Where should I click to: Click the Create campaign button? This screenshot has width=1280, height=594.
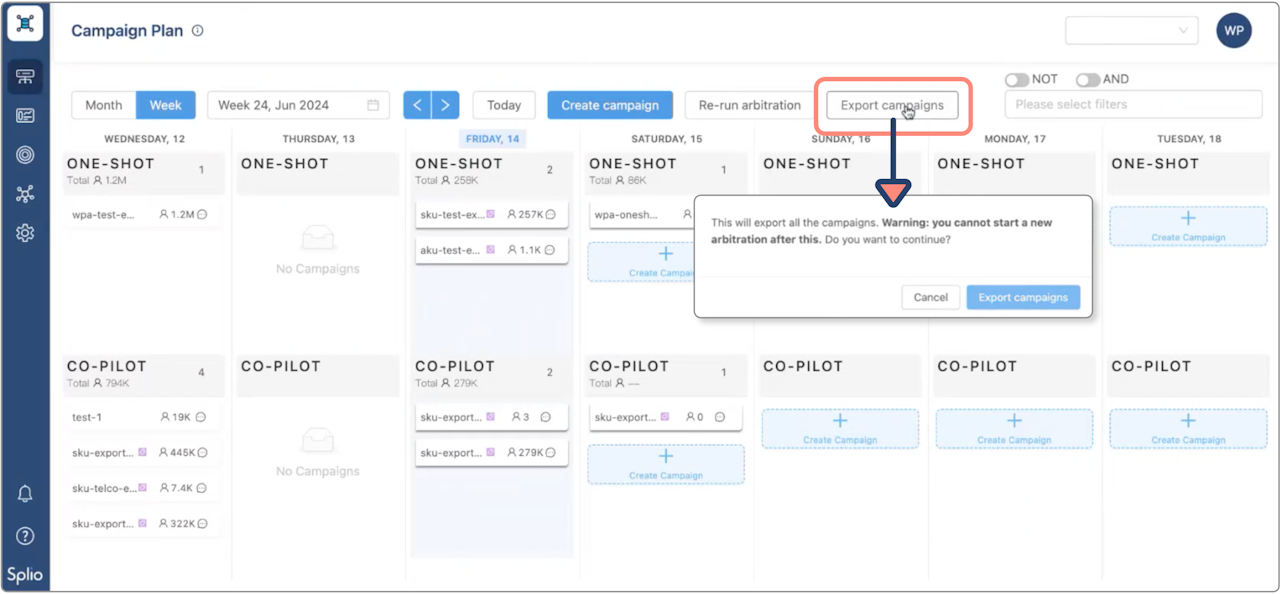(x=610, y=105)
